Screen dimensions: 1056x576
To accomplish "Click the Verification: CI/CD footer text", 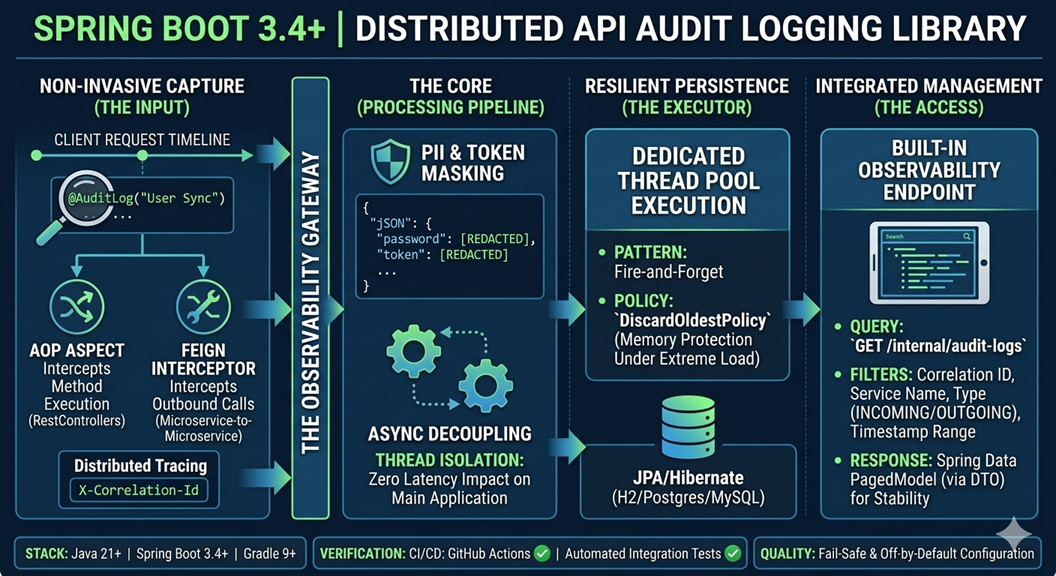I will [x=425, y=554].
